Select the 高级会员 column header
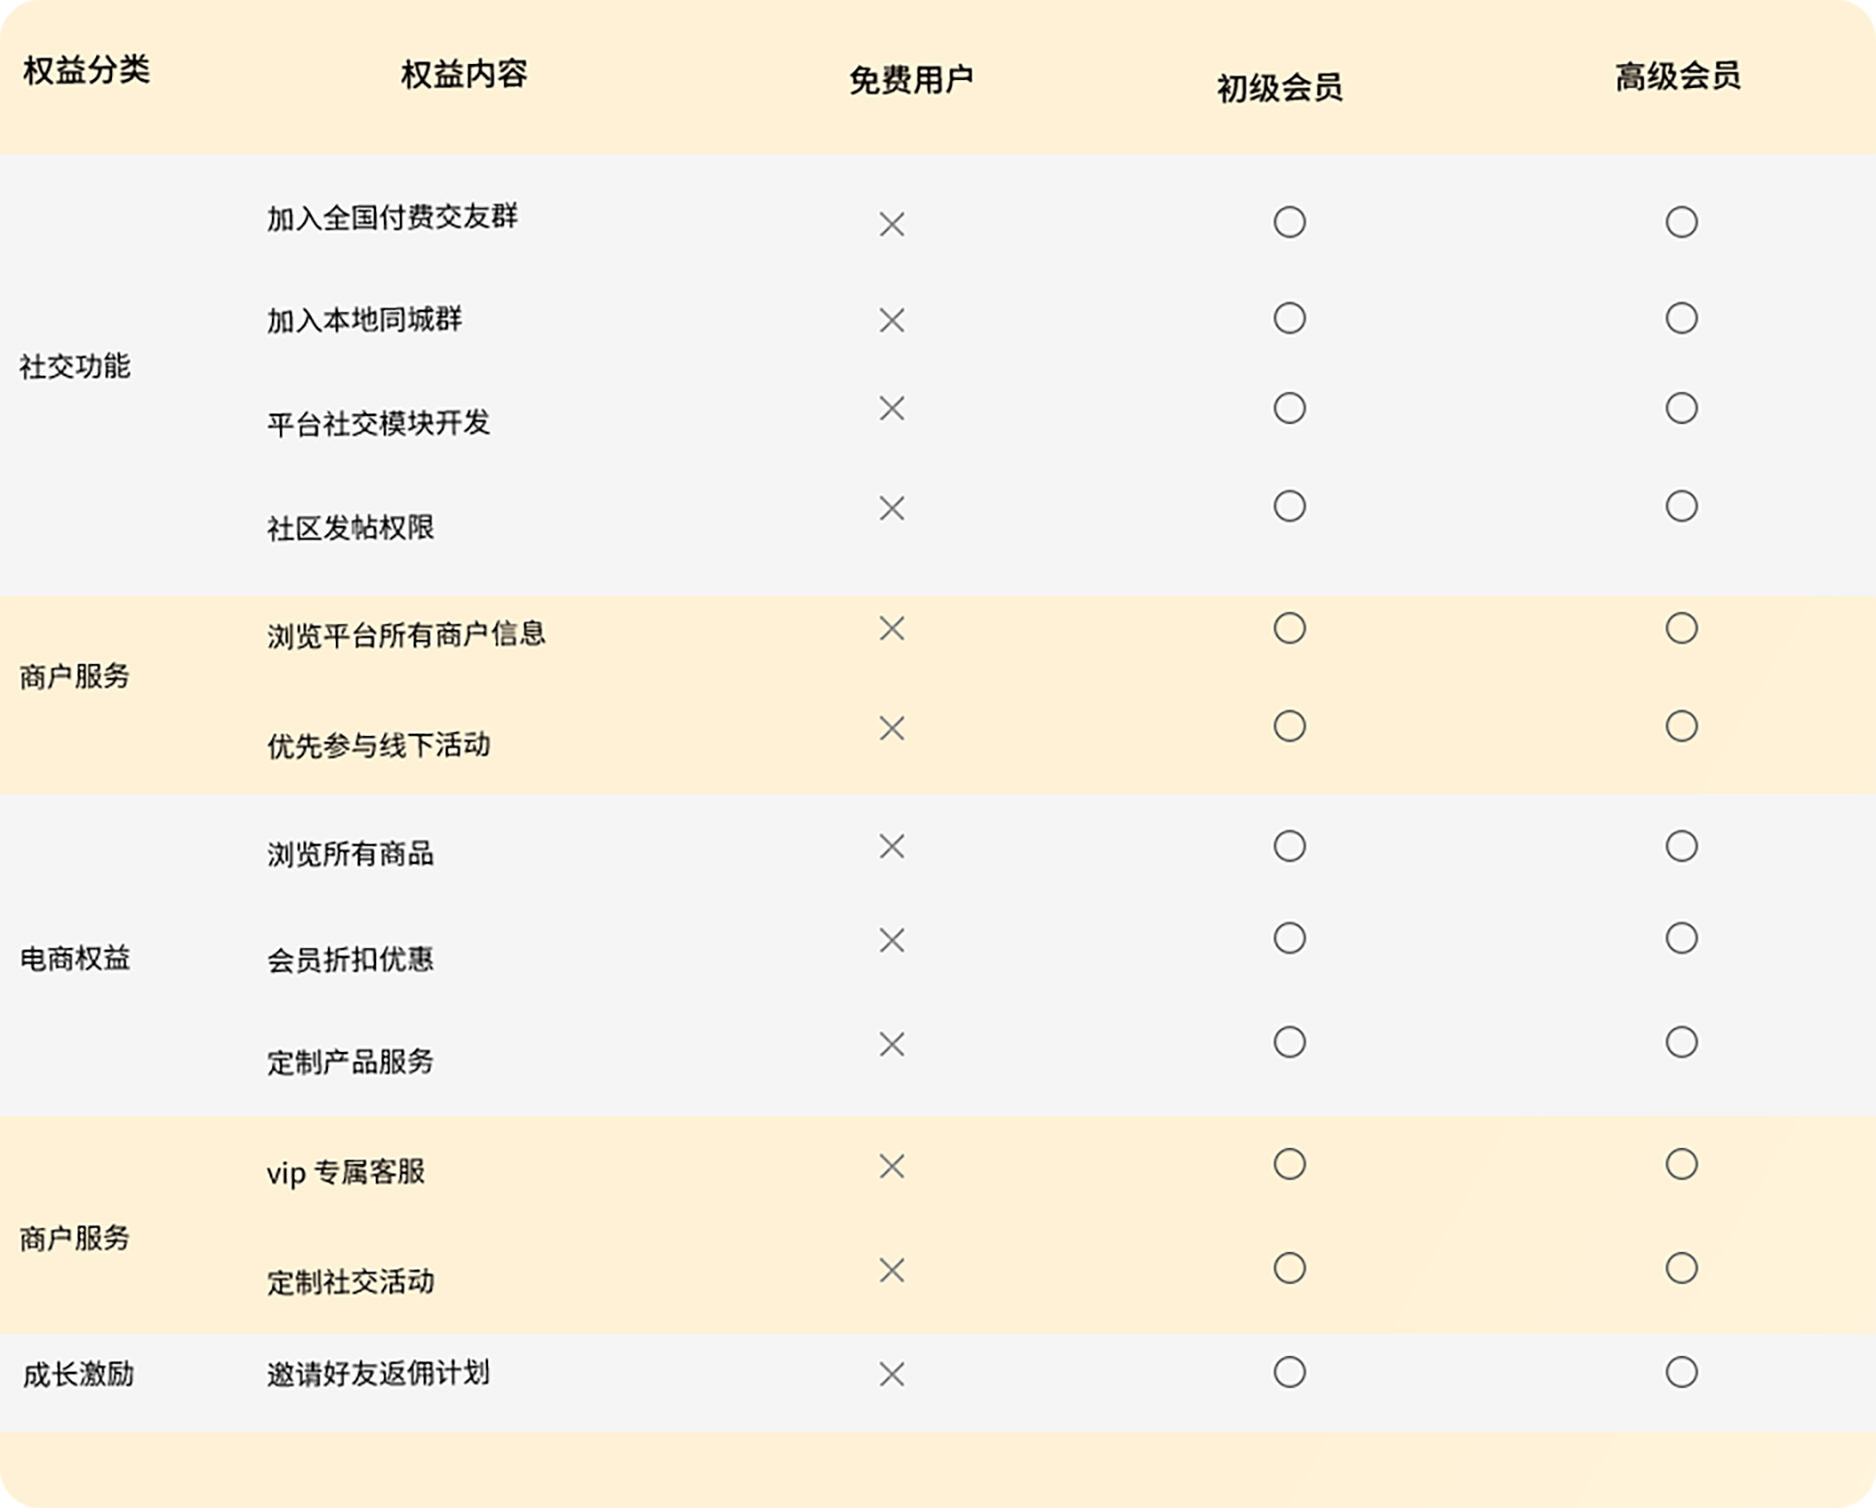Viewport: 1876px width, 1508px height. [1677, 76]
